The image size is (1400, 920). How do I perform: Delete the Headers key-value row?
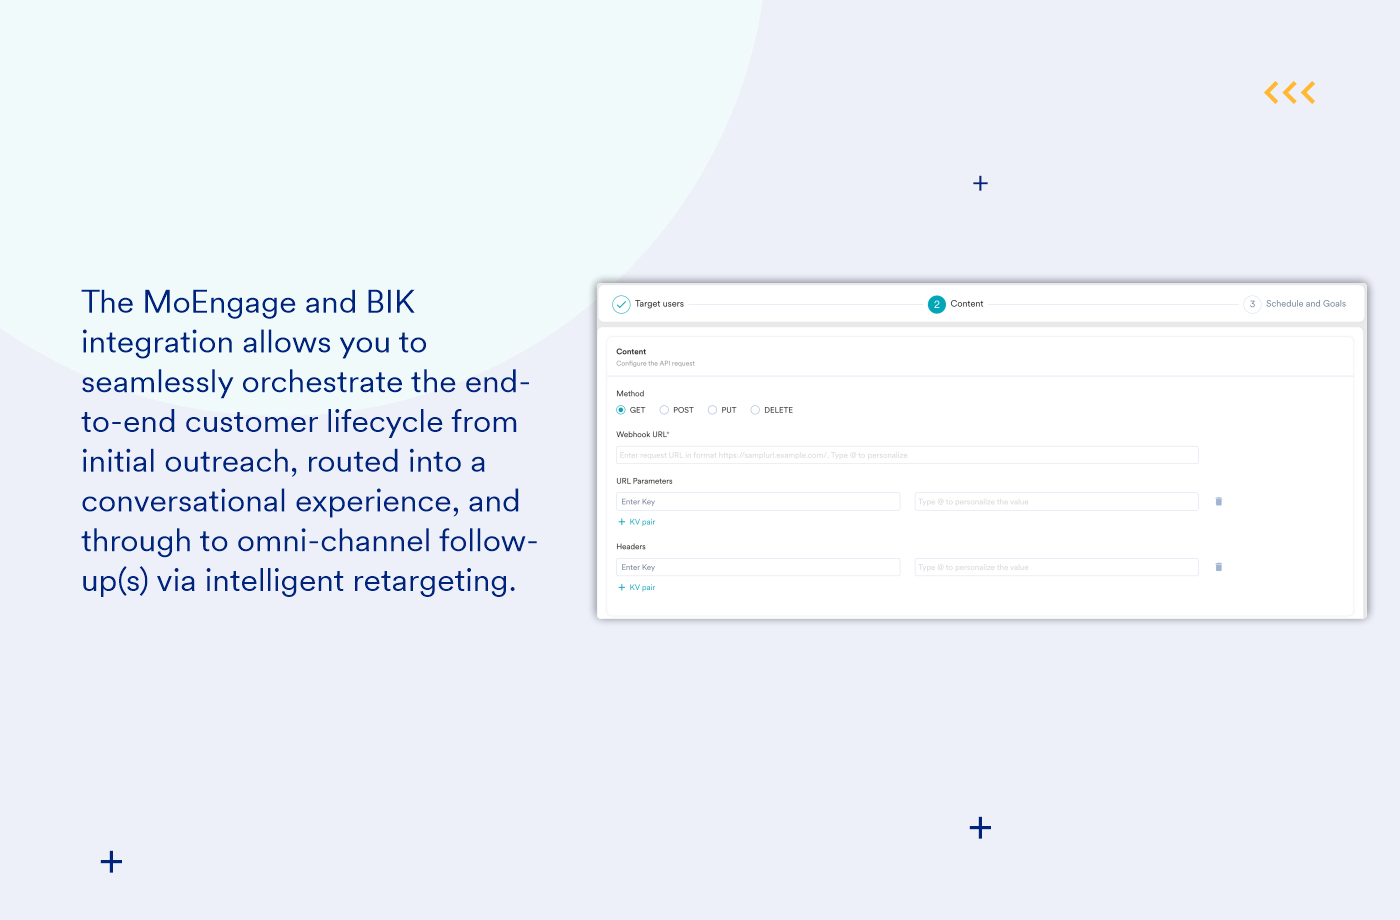click(x=1219, y=567)
